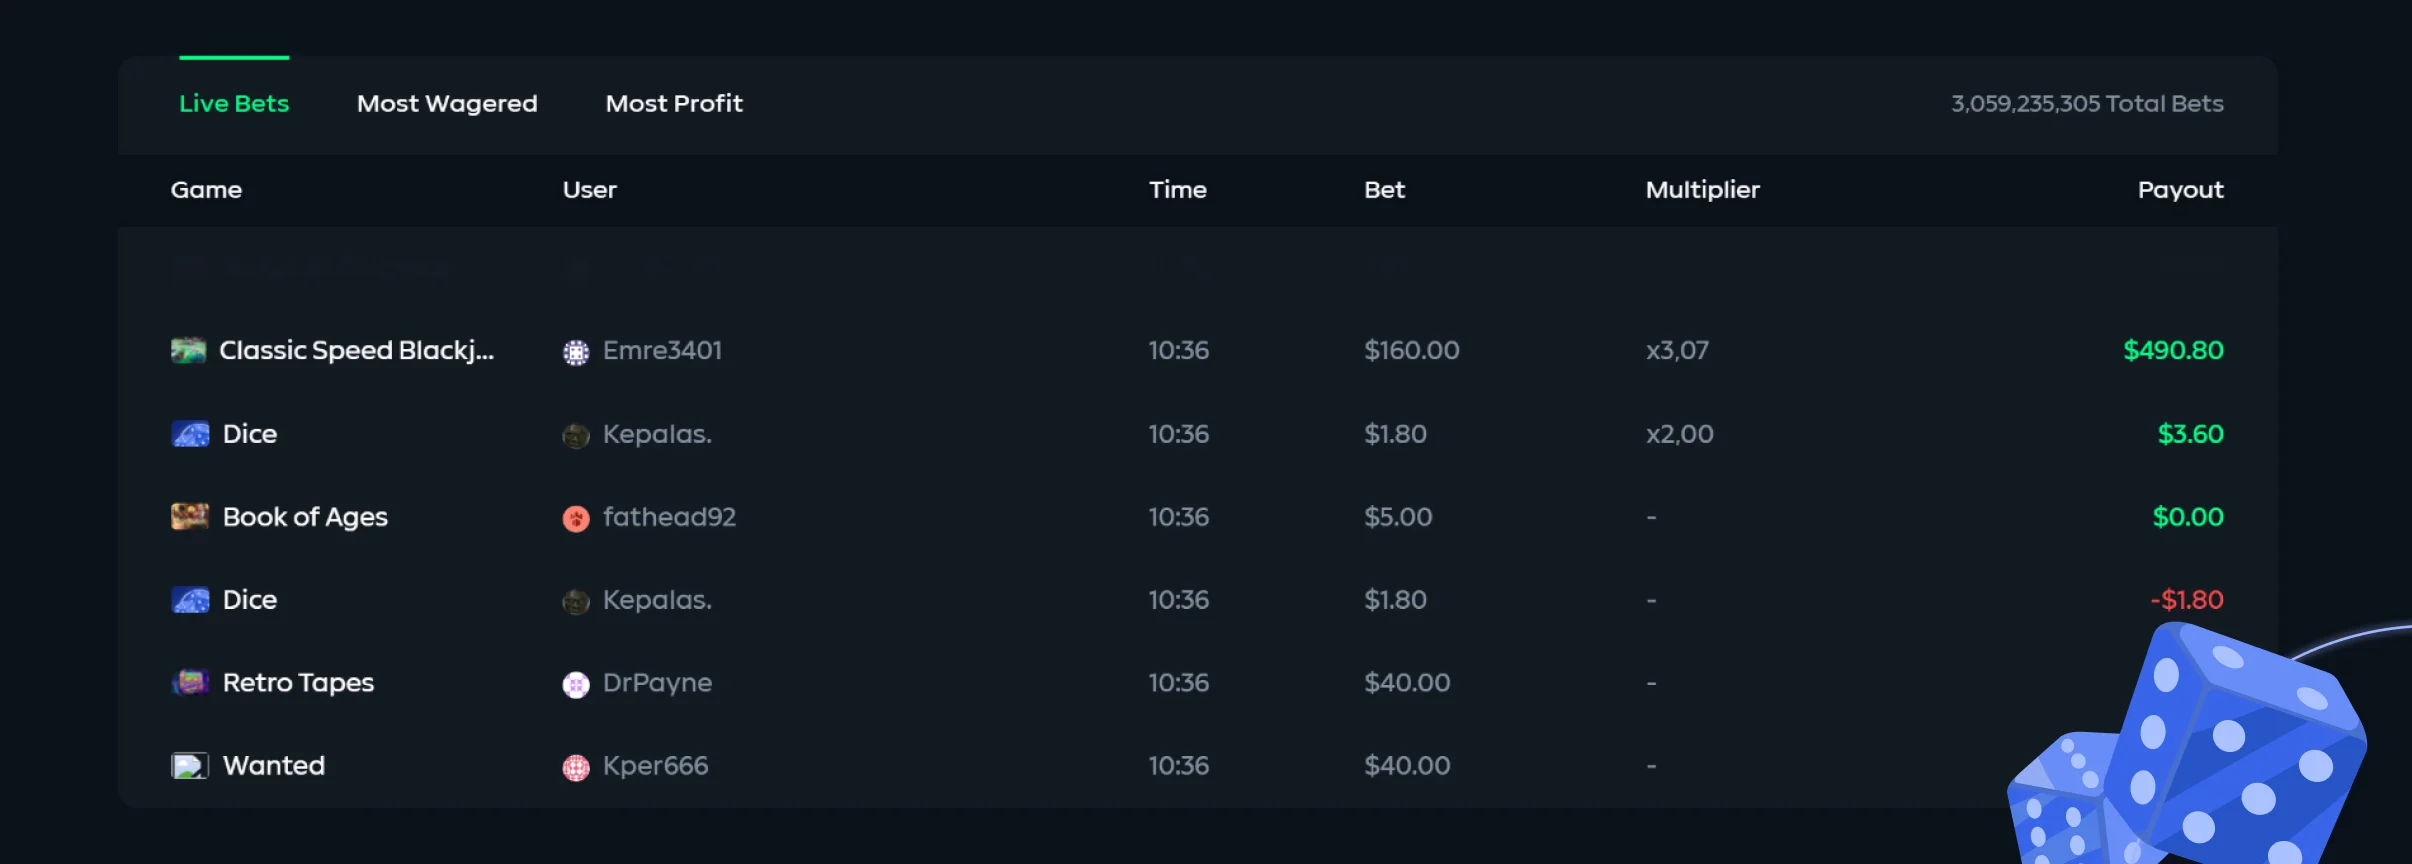View user fathead92's profile

point(669,517)
